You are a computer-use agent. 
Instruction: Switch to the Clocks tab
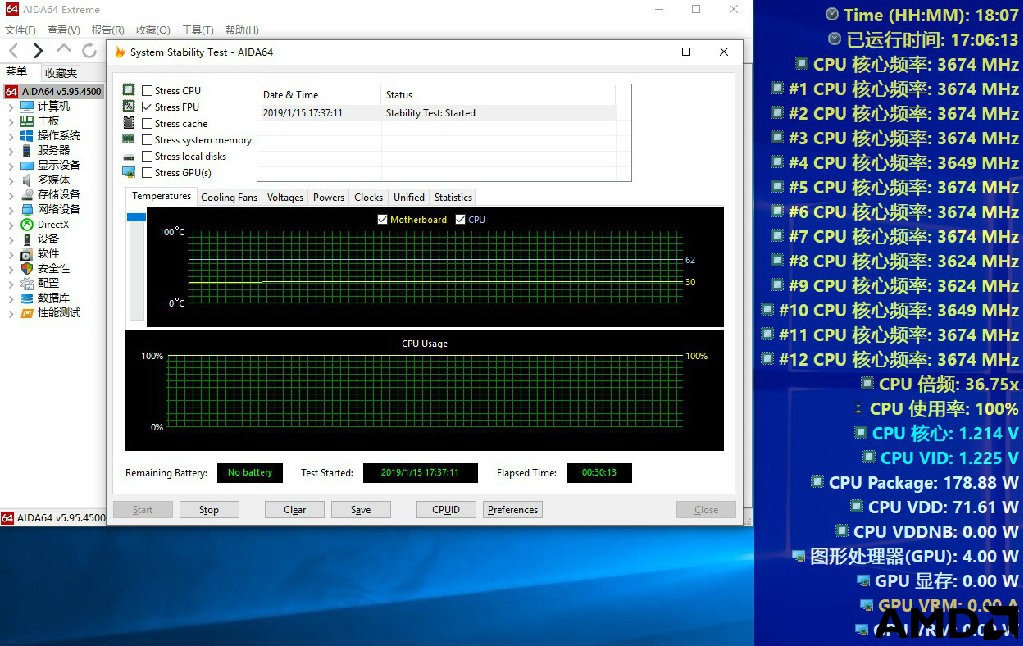click(369, 197)
